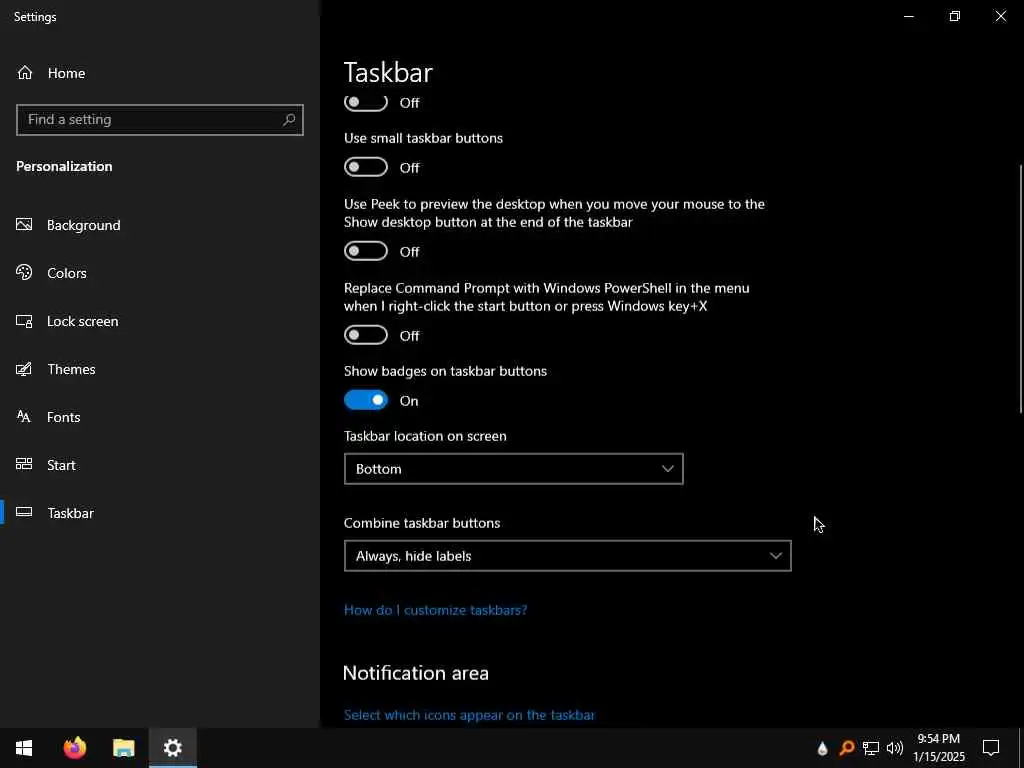
Task: Toggle the partially visible top switch
Action: pos(366,103)
